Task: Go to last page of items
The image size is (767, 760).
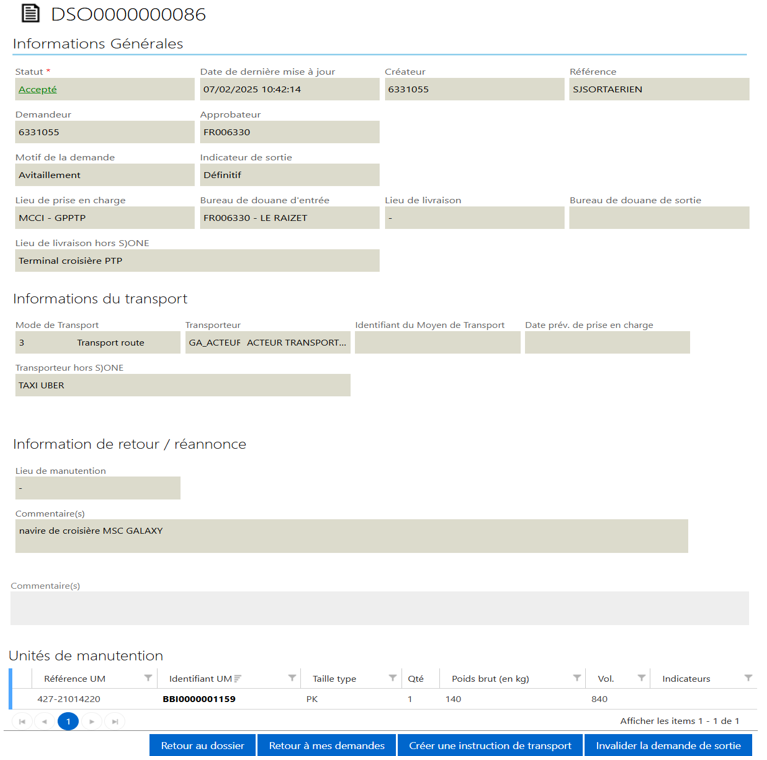Action: tap(115, 721)
